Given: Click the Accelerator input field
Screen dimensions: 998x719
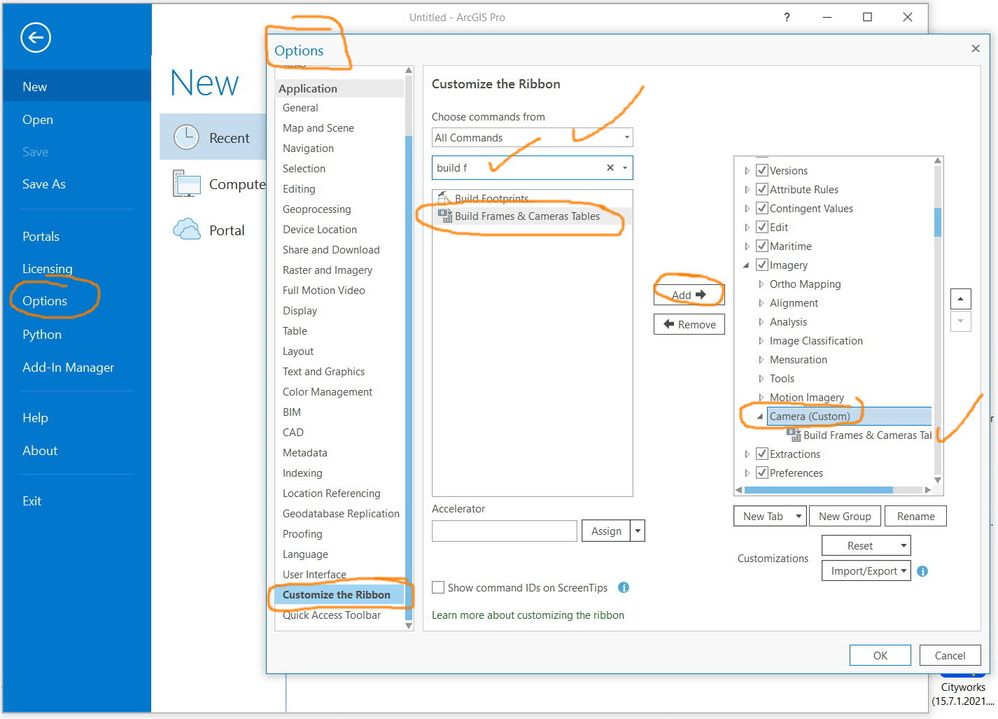Looking at the screenshot, I should click(504, 531).
